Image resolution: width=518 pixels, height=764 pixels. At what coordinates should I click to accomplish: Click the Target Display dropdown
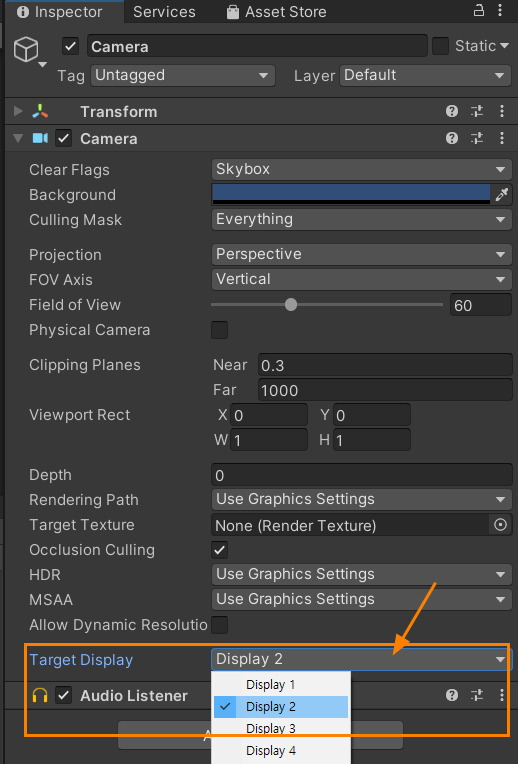pos(362,659)
